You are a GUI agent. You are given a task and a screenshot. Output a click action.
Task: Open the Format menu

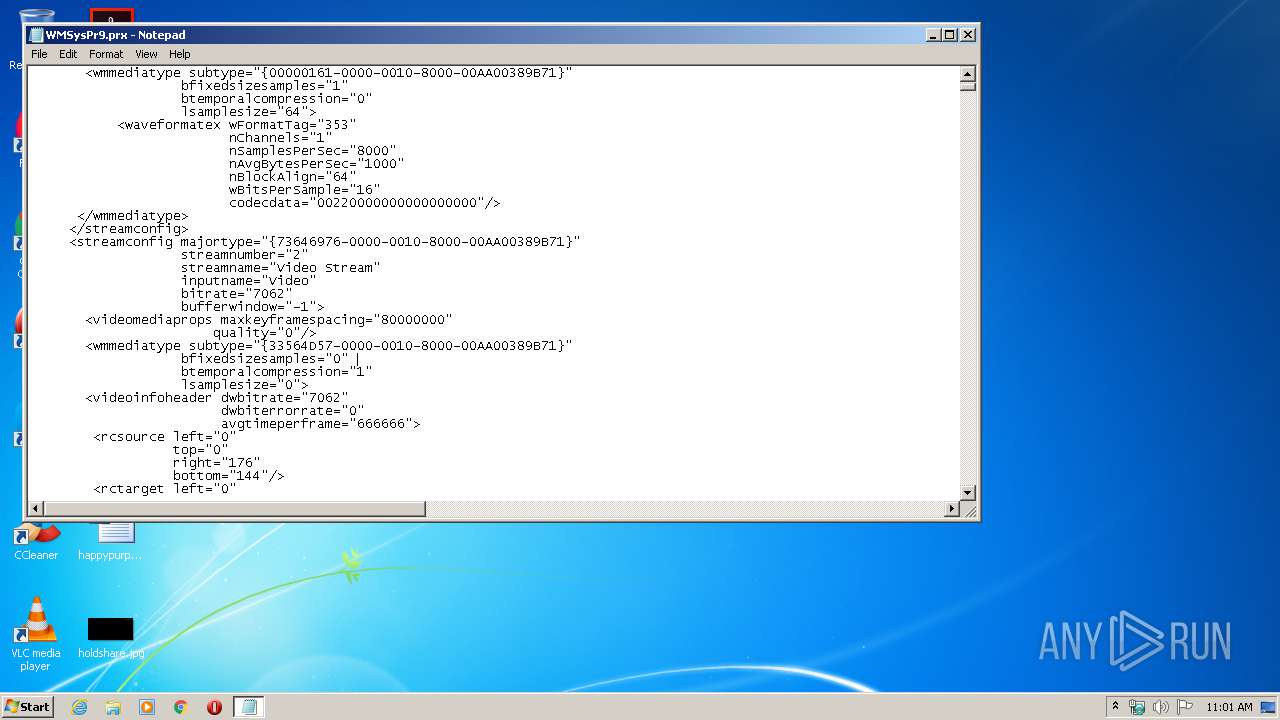click(106, 54)
